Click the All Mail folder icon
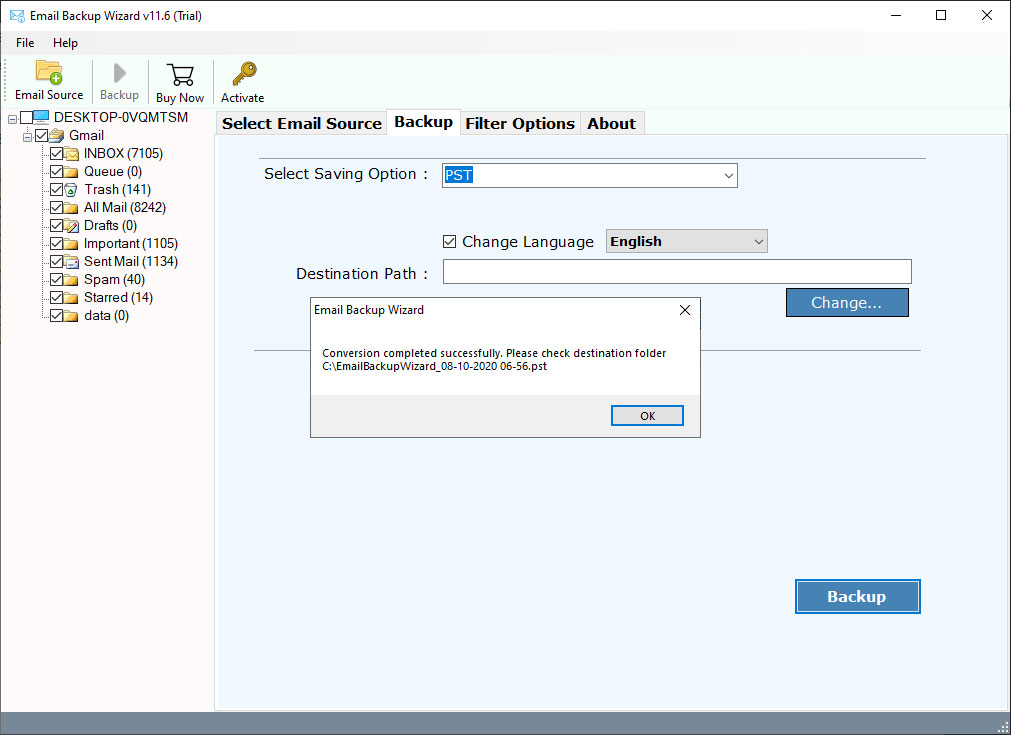The width and height of the screenshot is (1011, 735). pos(72,208)
